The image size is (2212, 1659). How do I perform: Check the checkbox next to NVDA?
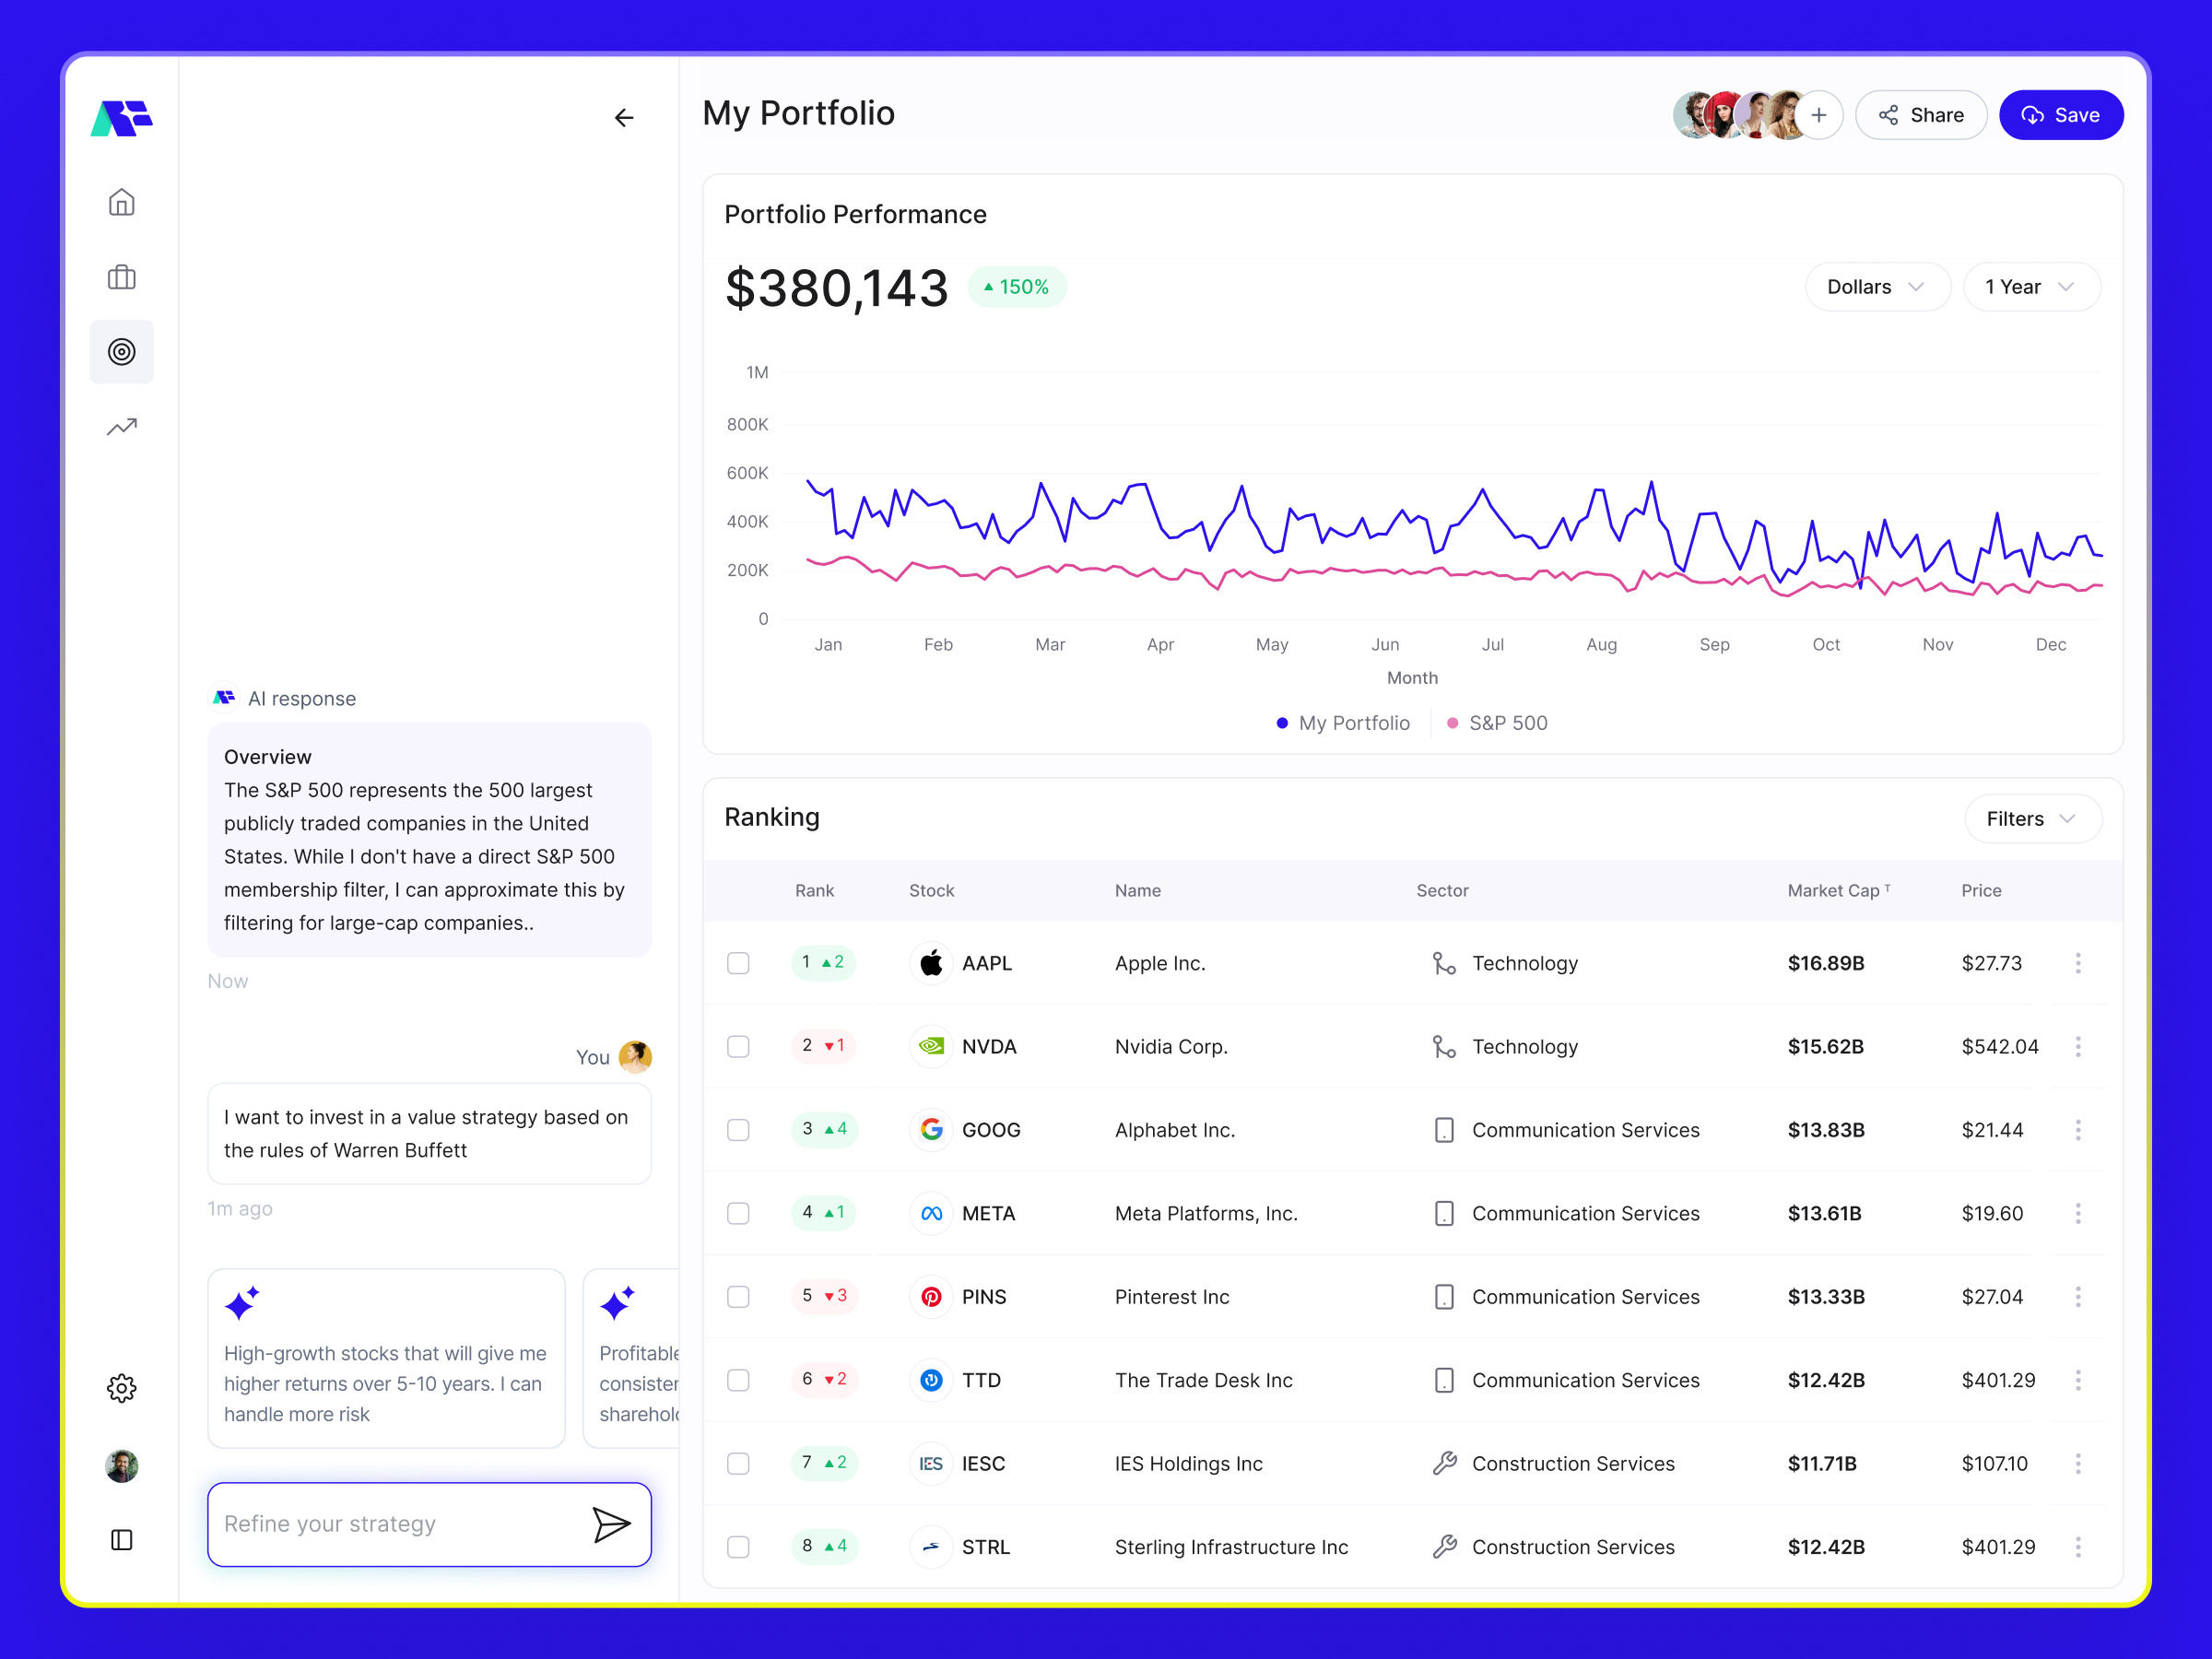[739, 1046]
